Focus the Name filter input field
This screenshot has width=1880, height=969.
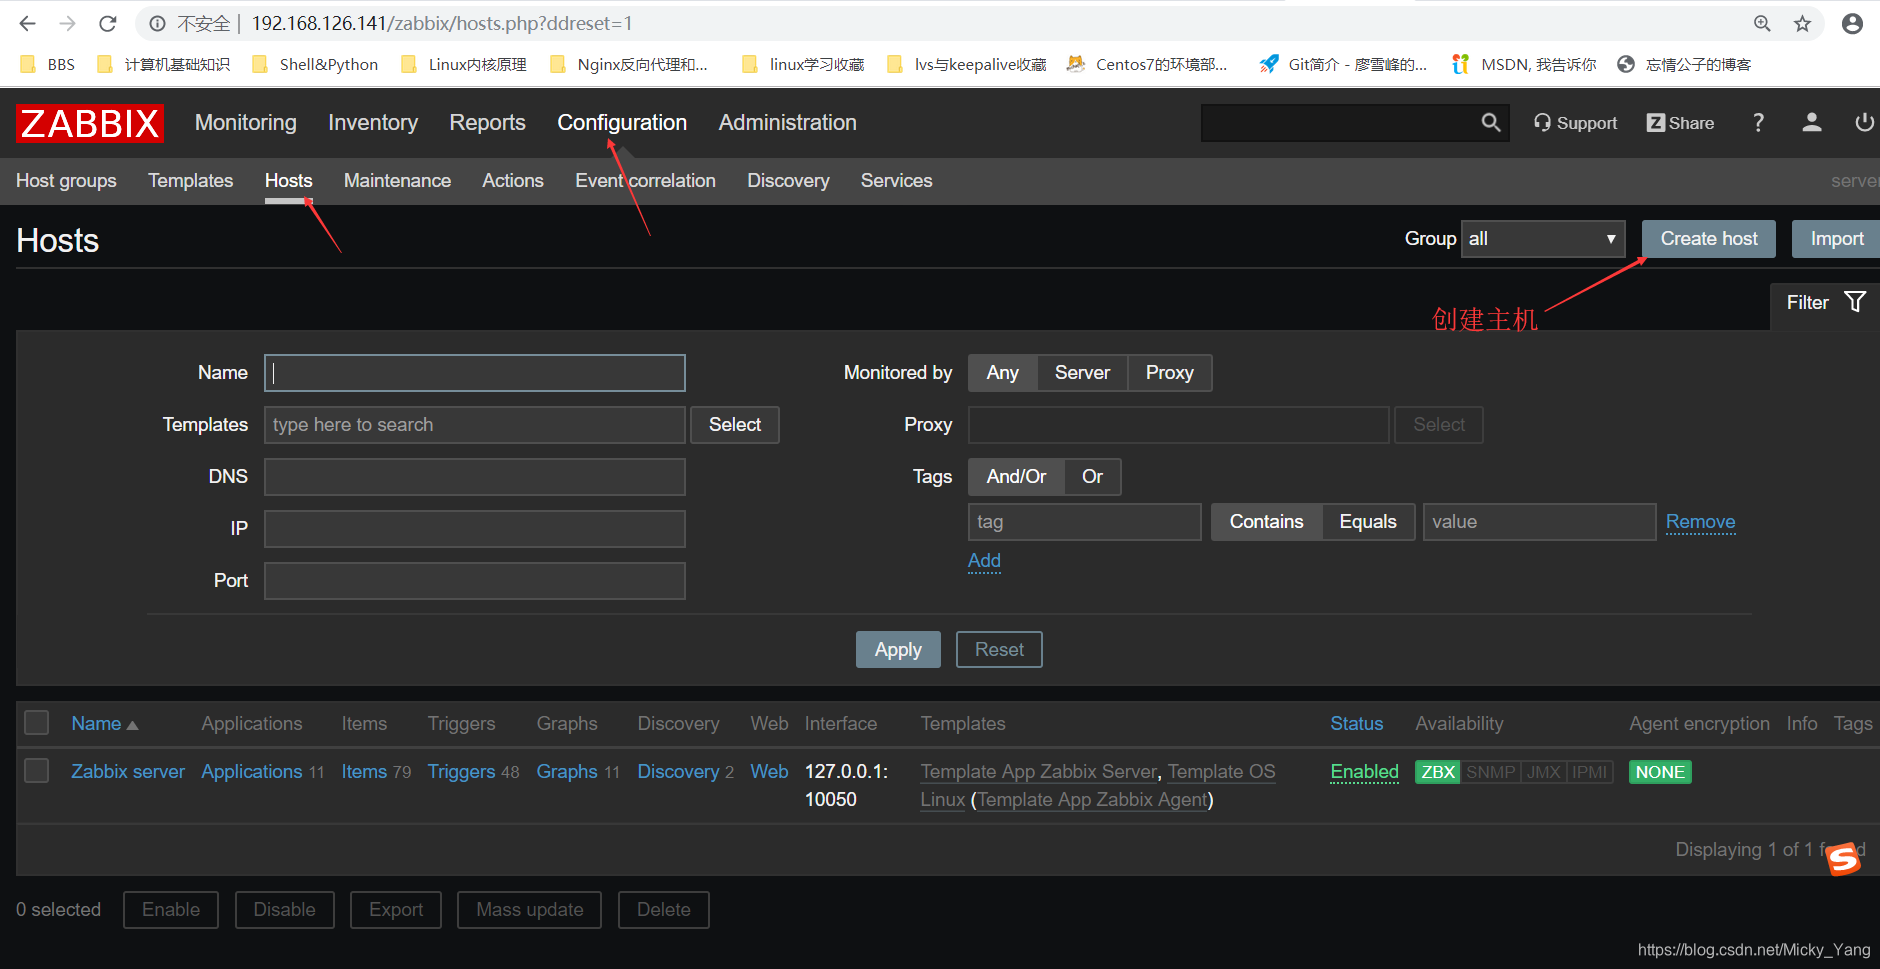[x=475, y=373]
